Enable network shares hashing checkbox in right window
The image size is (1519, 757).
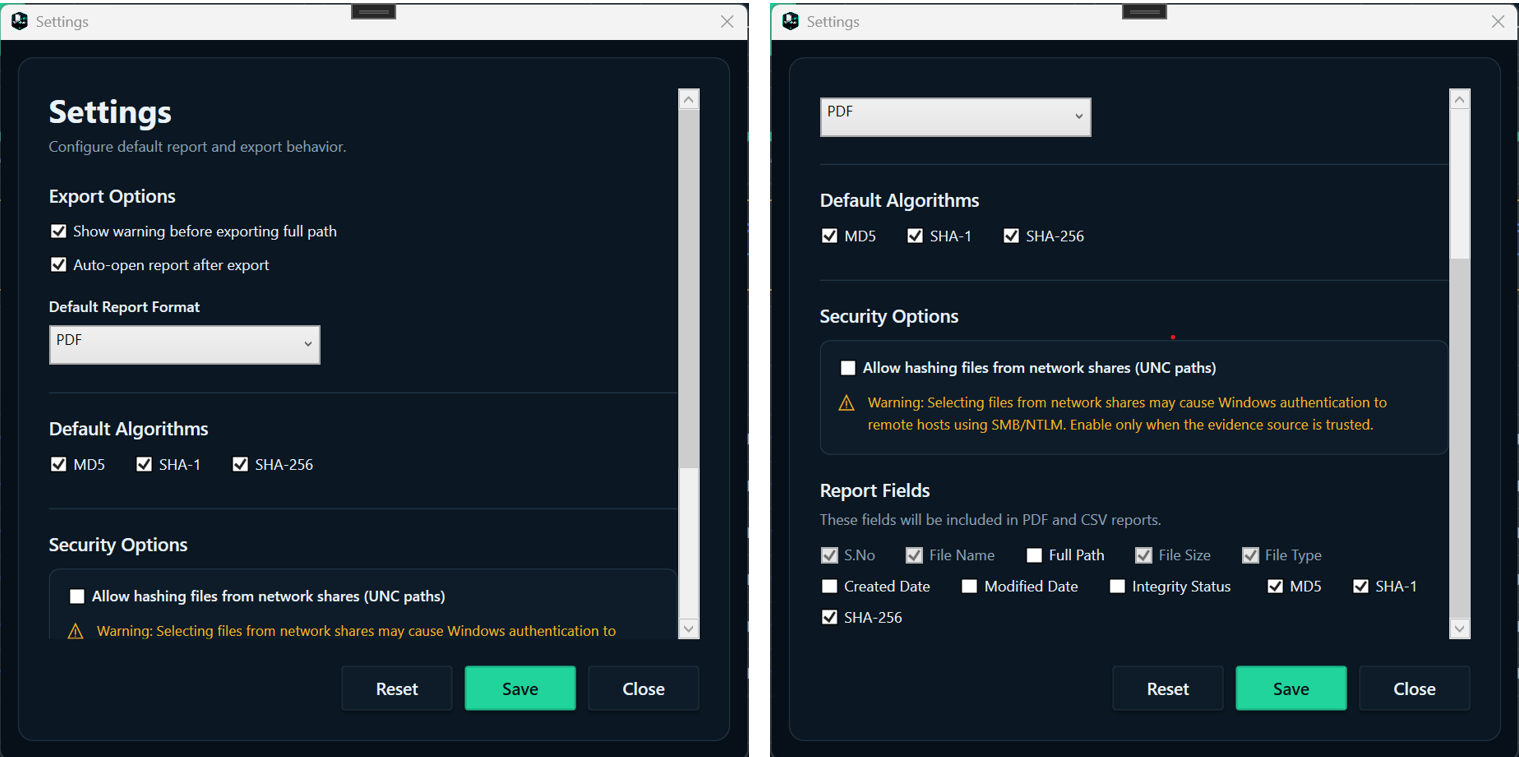(x=848, y=368)
